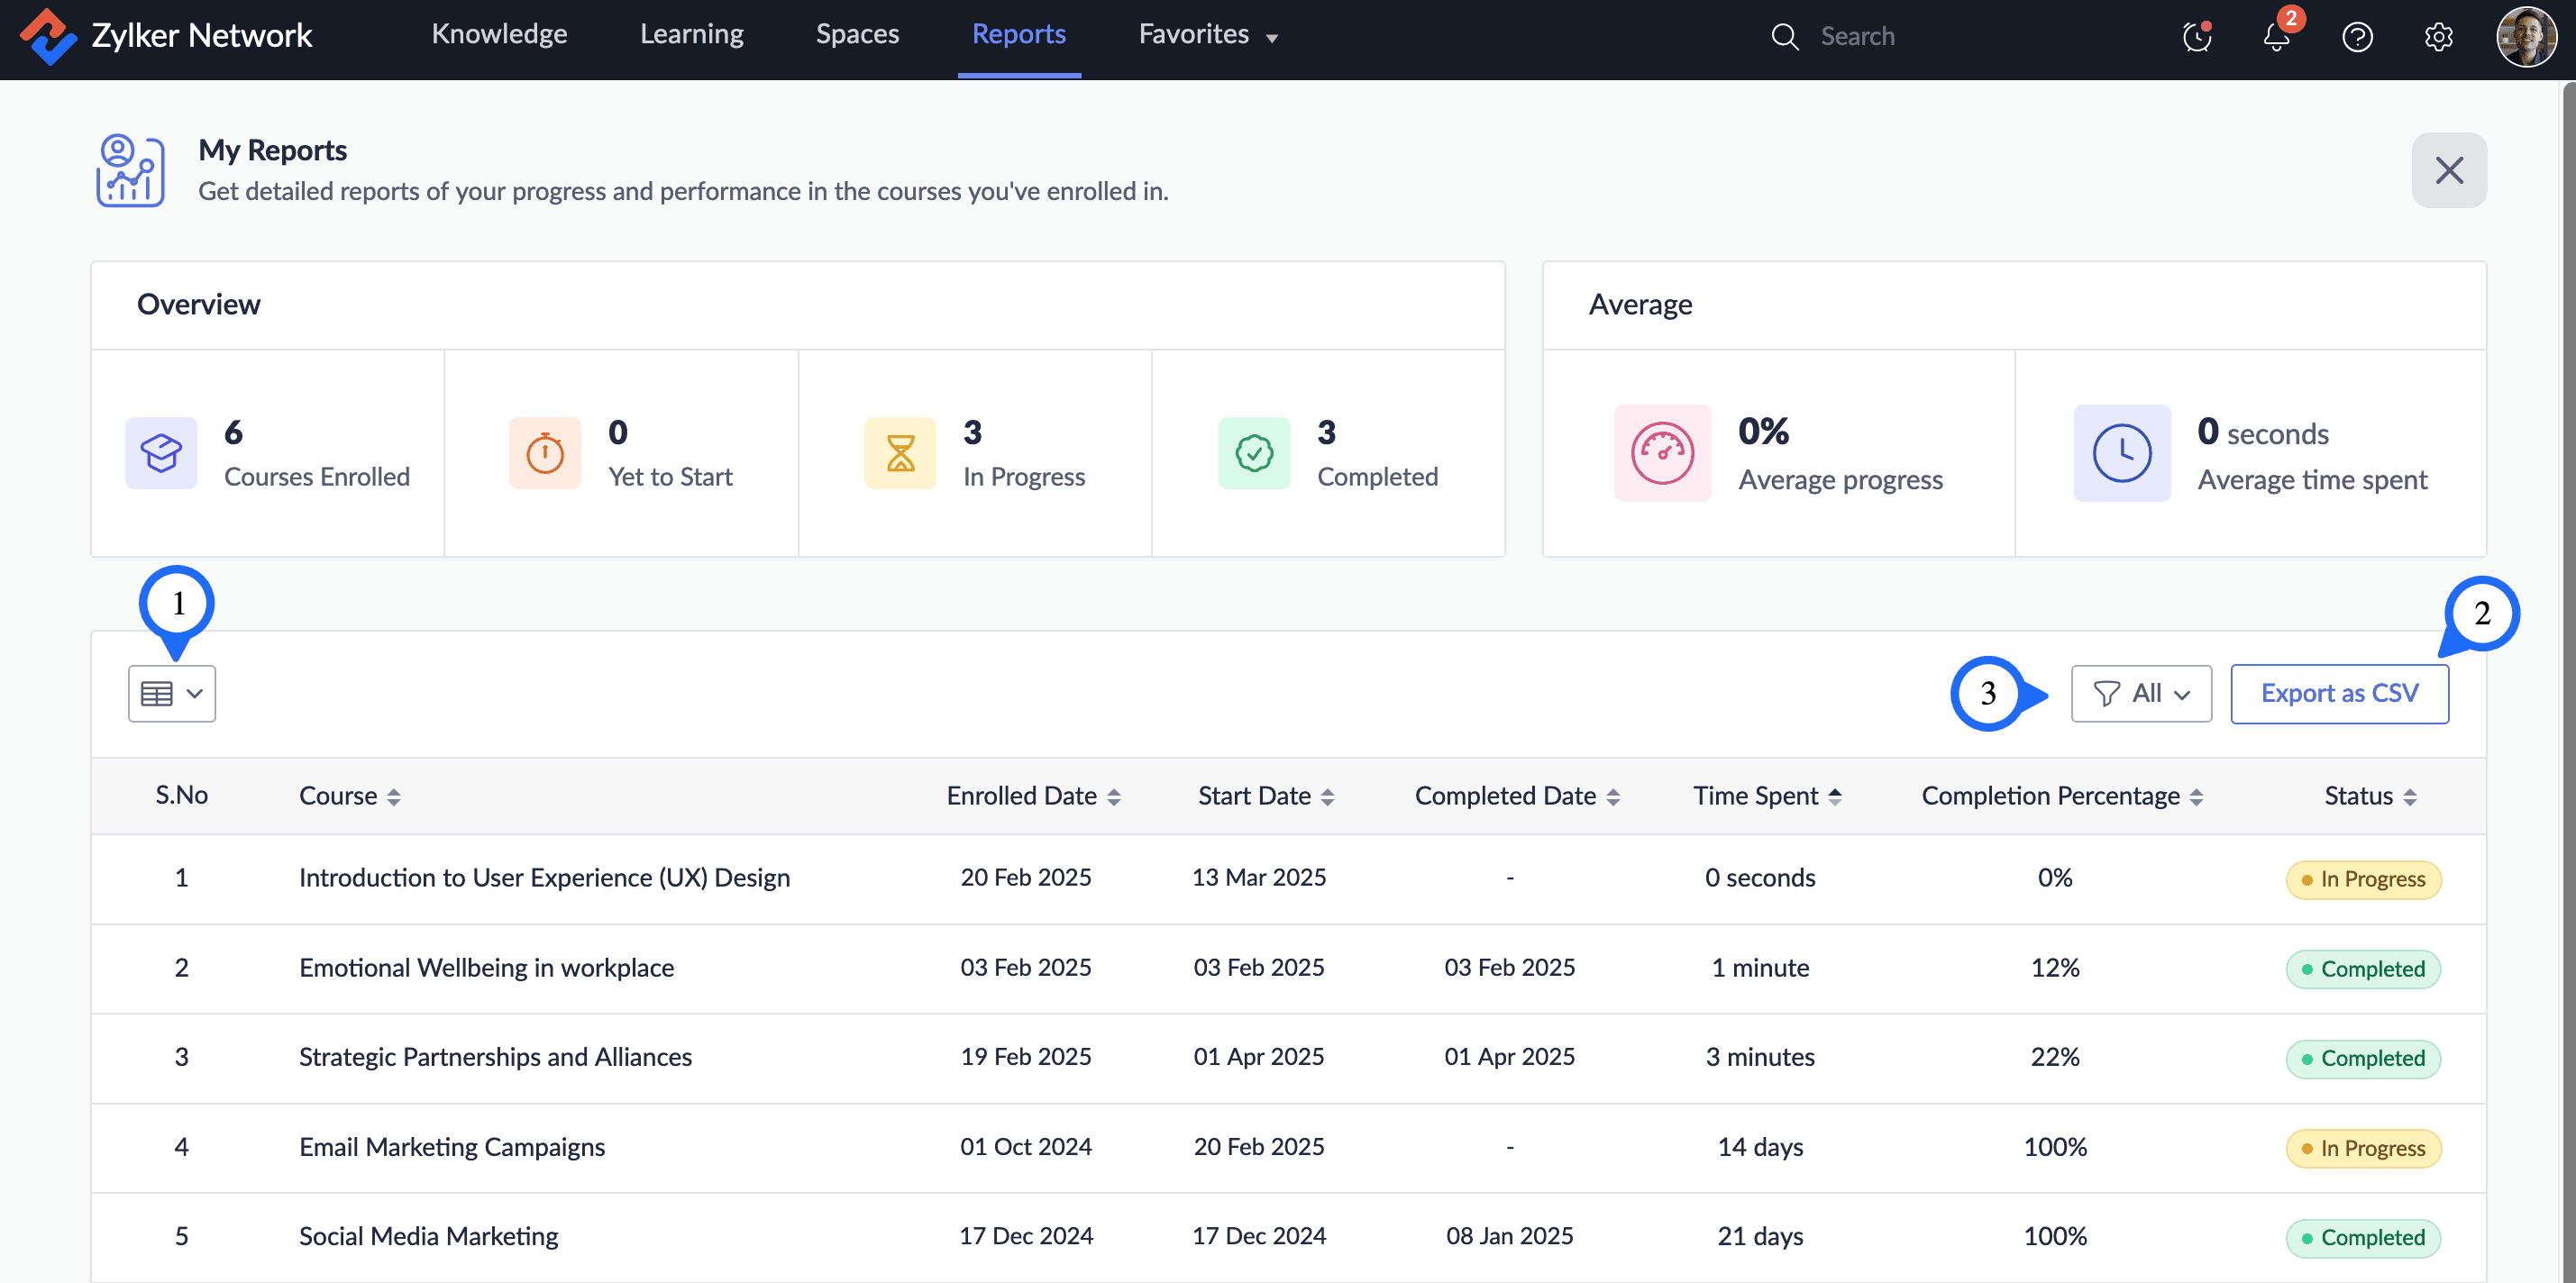Click Export as CSV button
Image resolution: width=2576 pixels, height=1283 pixels.
pos(2339,694)
